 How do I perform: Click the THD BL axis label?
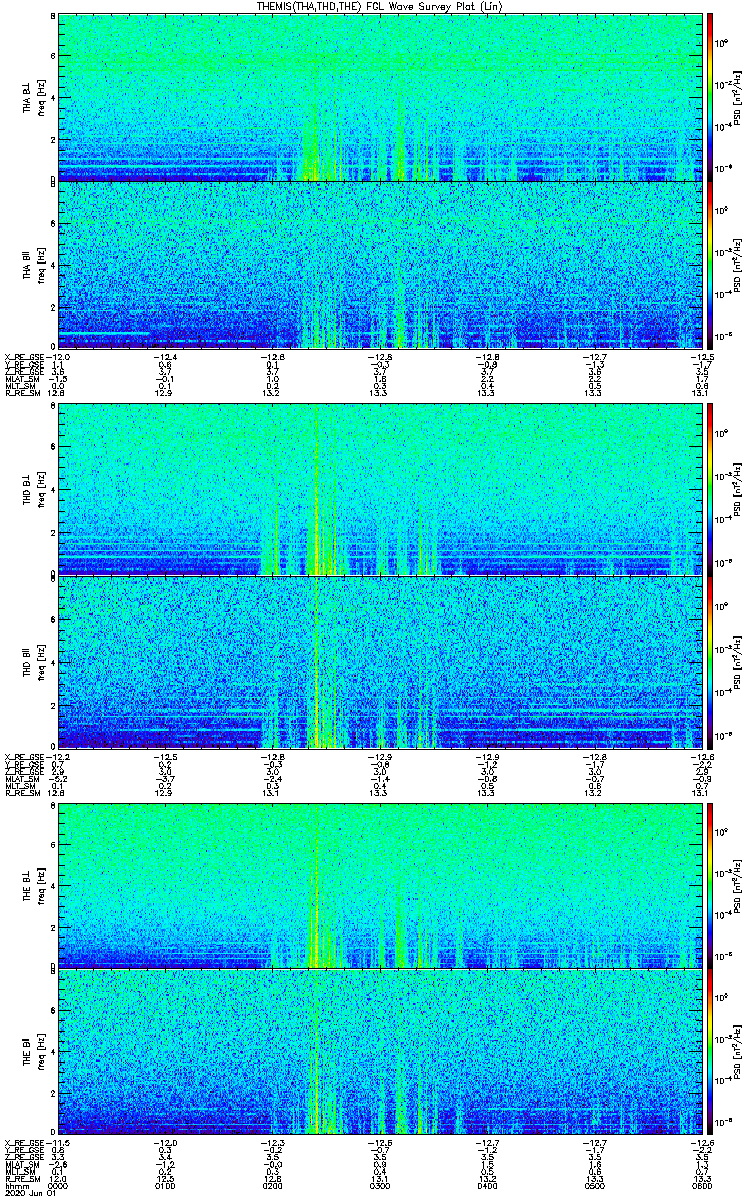[28, 492]
